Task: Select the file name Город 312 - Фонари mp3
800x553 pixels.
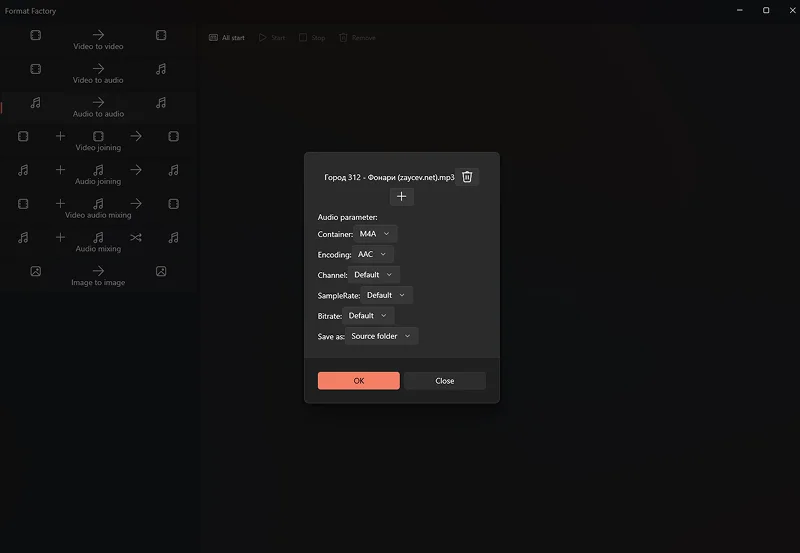Action: pyautogui.click(x=389, y=177)
